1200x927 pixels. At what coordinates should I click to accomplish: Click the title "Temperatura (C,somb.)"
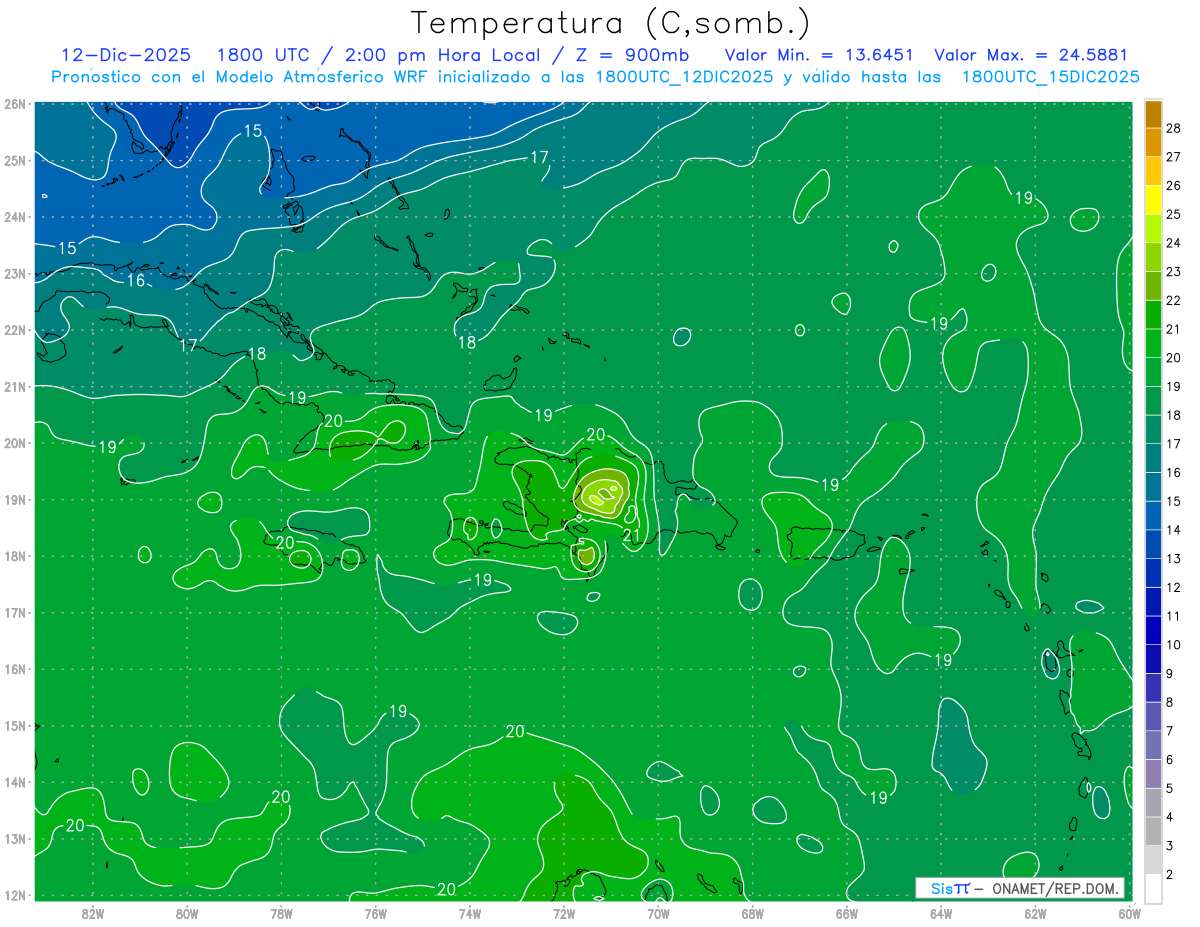coord(611,24)
